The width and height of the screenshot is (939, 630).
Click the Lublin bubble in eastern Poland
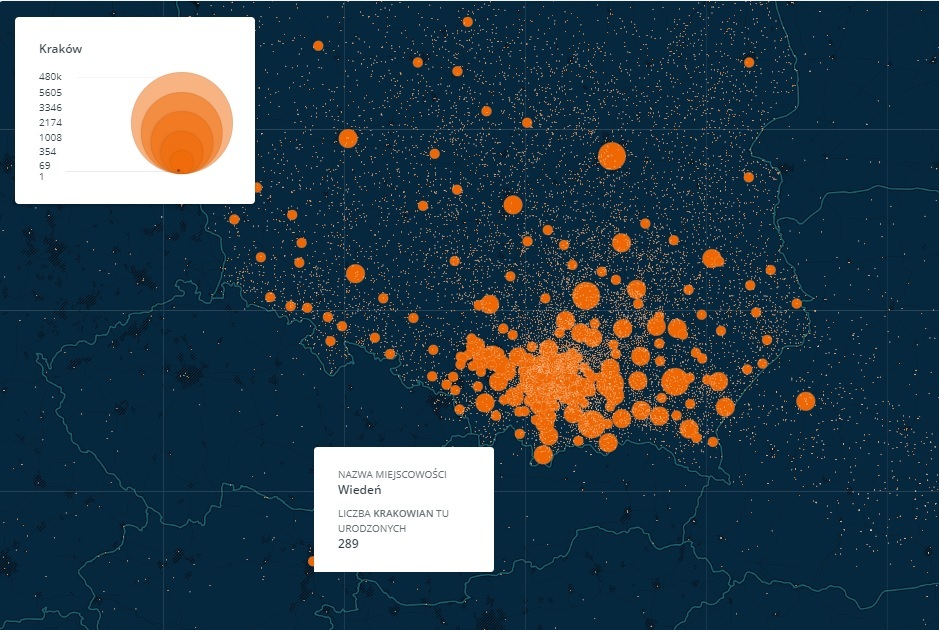712,259
